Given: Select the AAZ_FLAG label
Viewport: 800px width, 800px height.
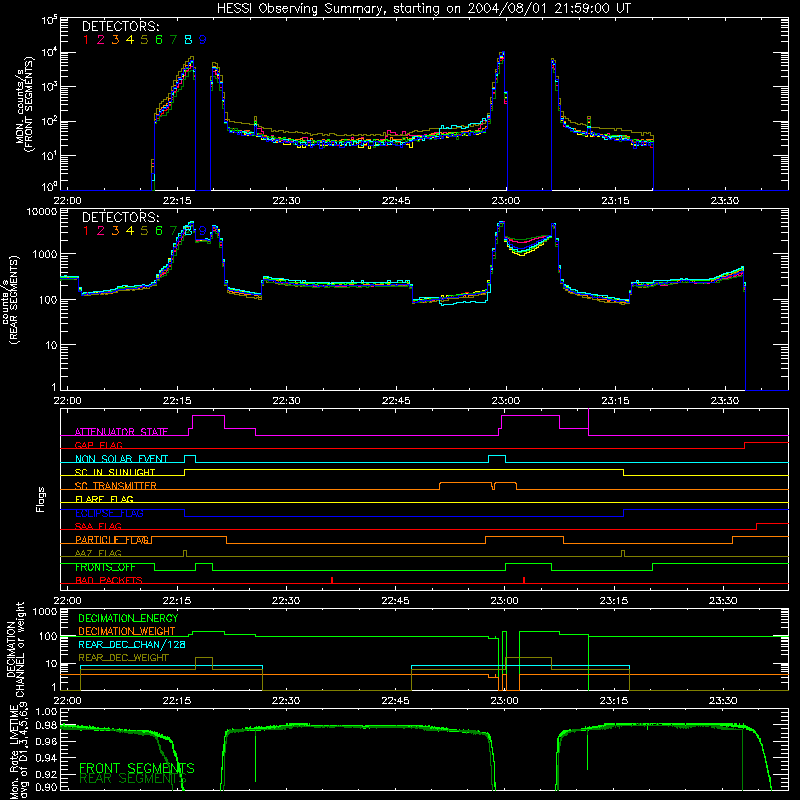Looking at the screenshot, I should coord(98,554).
